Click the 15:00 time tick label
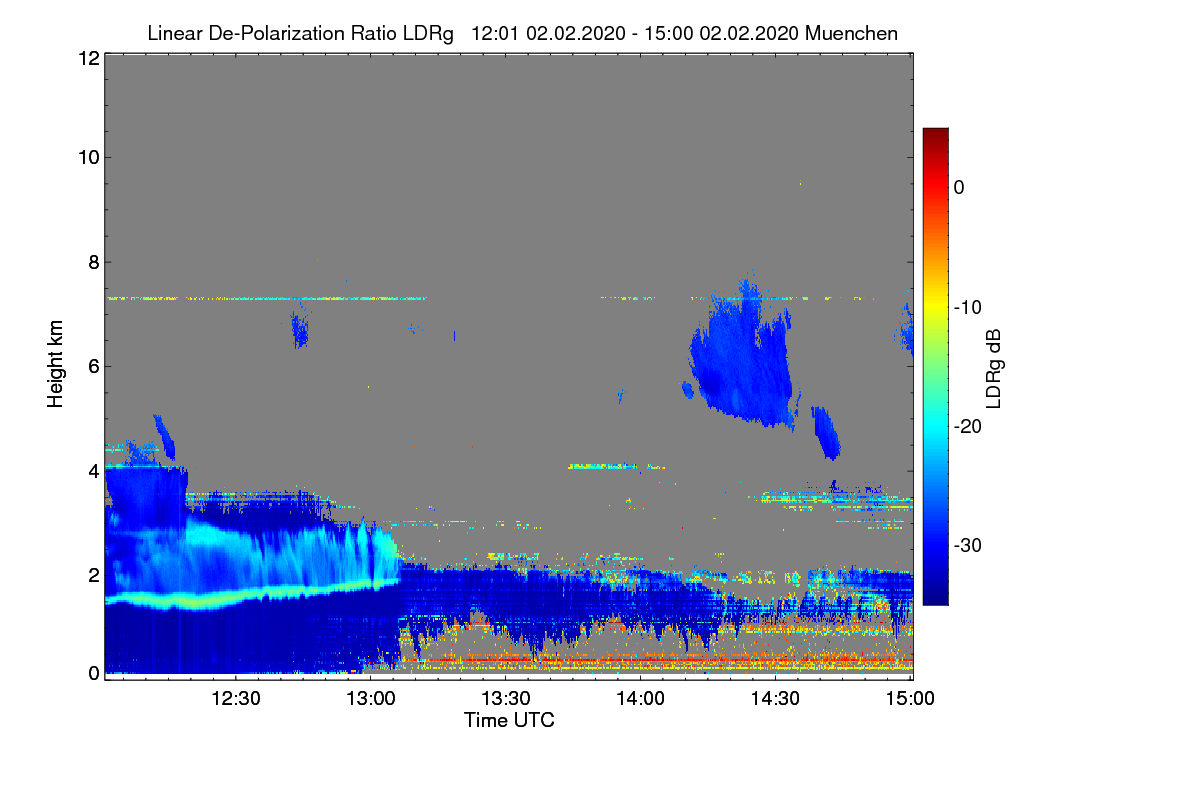The height and width of the screenshot is (800, 1200). [911, 698]
